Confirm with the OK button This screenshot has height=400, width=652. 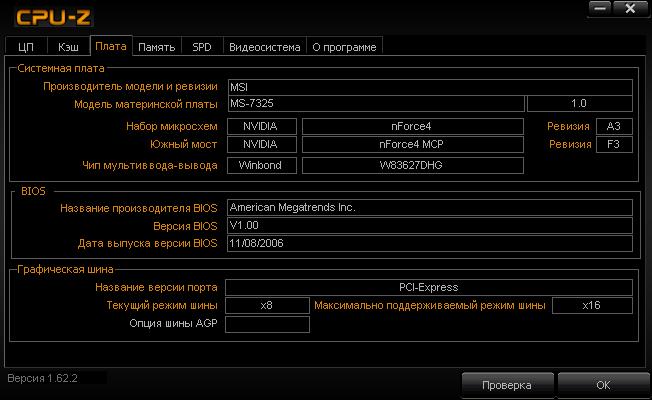pyautogui.click(x=603, y=385)
